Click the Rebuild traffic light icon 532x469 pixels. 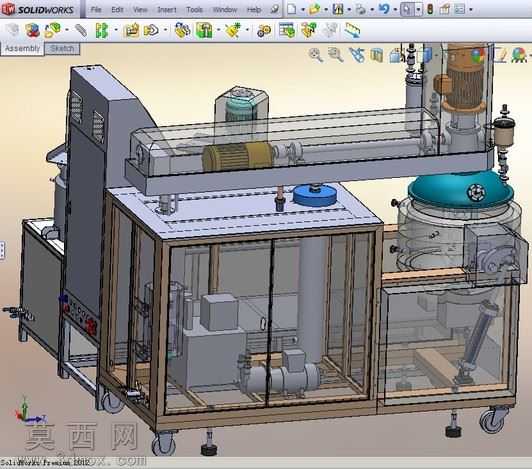430,10
